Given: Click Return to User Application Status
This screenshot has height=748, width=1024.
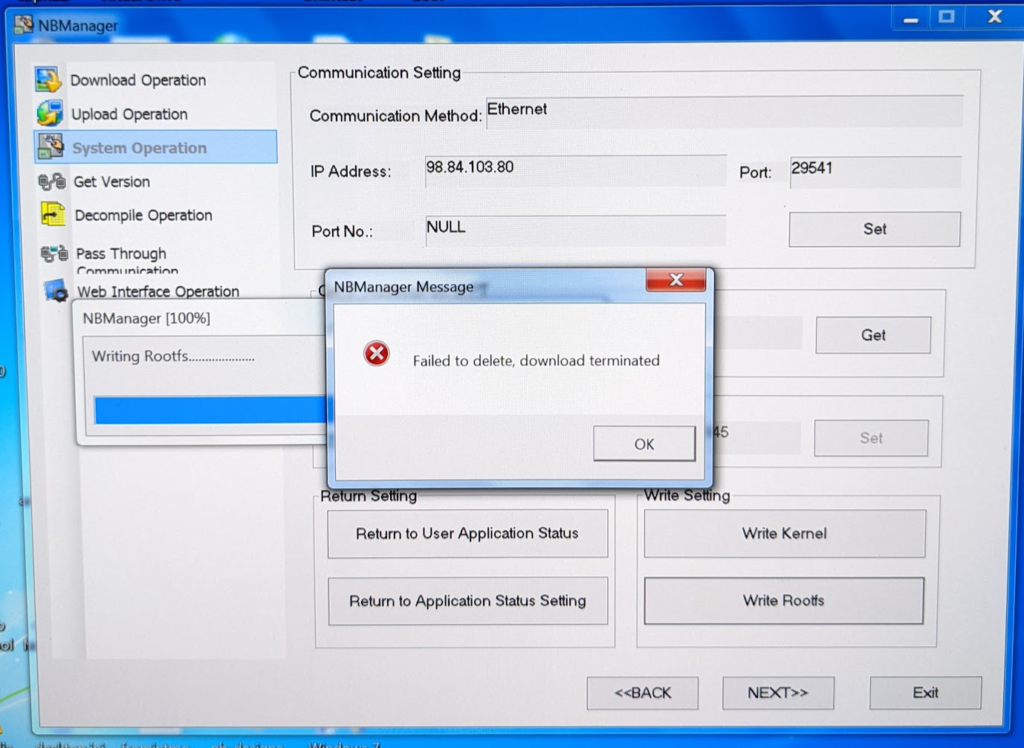Looking at the screenshot, I should click(x=467, y=534).
